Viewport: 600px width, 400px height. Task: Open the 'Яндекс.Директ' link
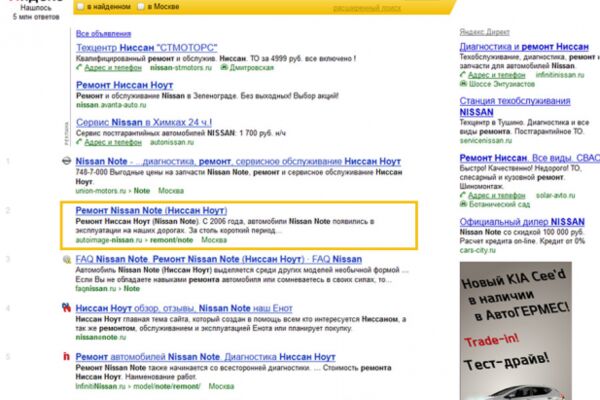(x=484, y=32)
